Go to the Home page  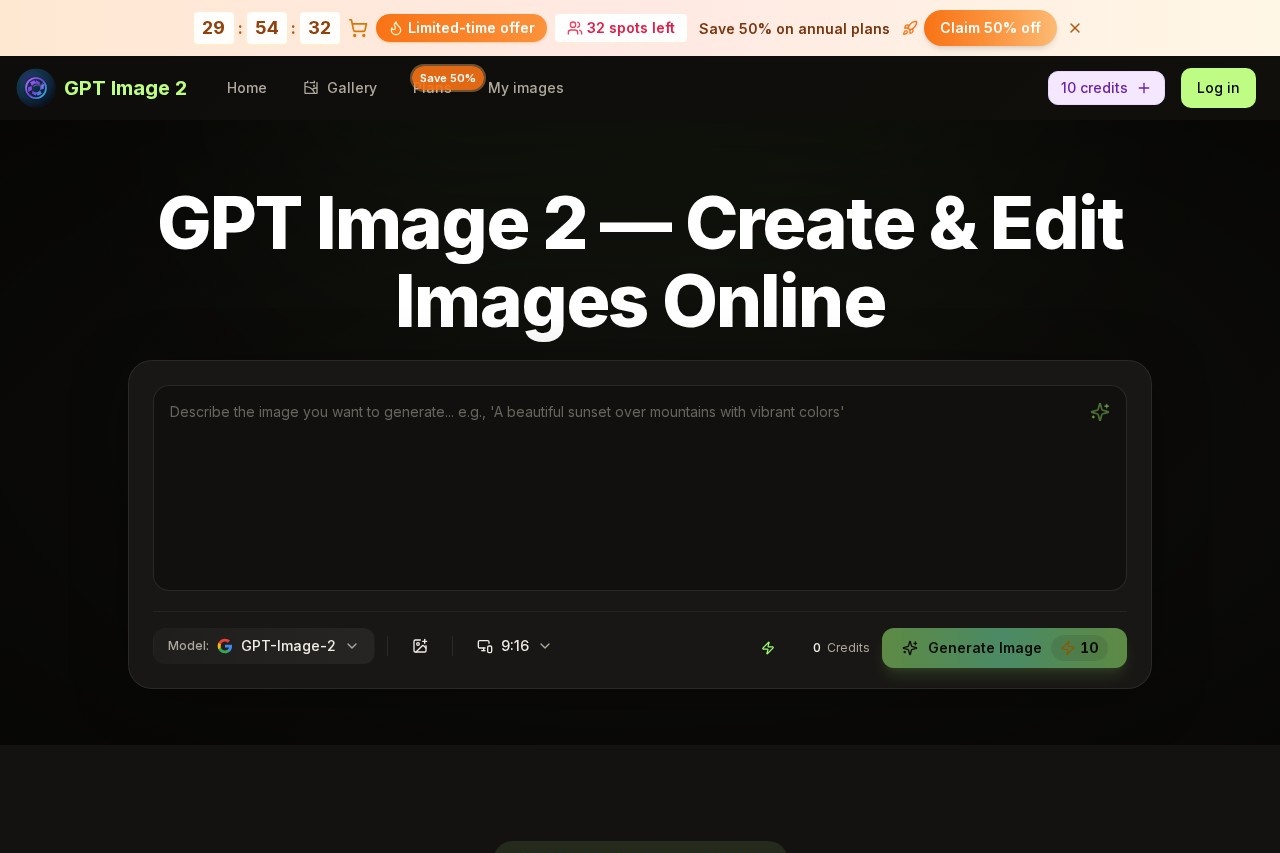click(247, 88)
